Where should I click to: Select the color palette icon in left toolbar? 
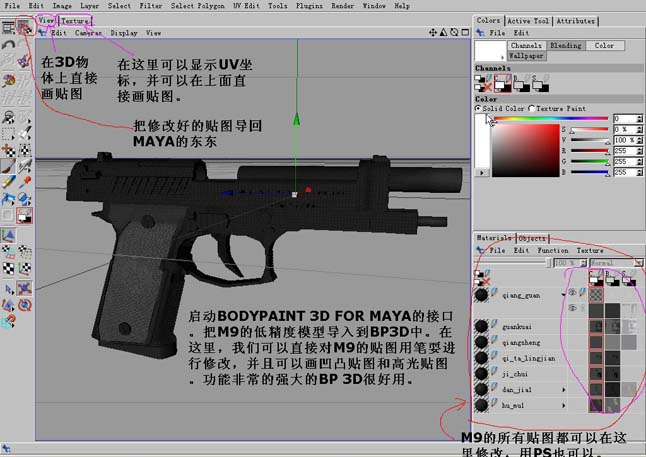click(x=8, y=80)
